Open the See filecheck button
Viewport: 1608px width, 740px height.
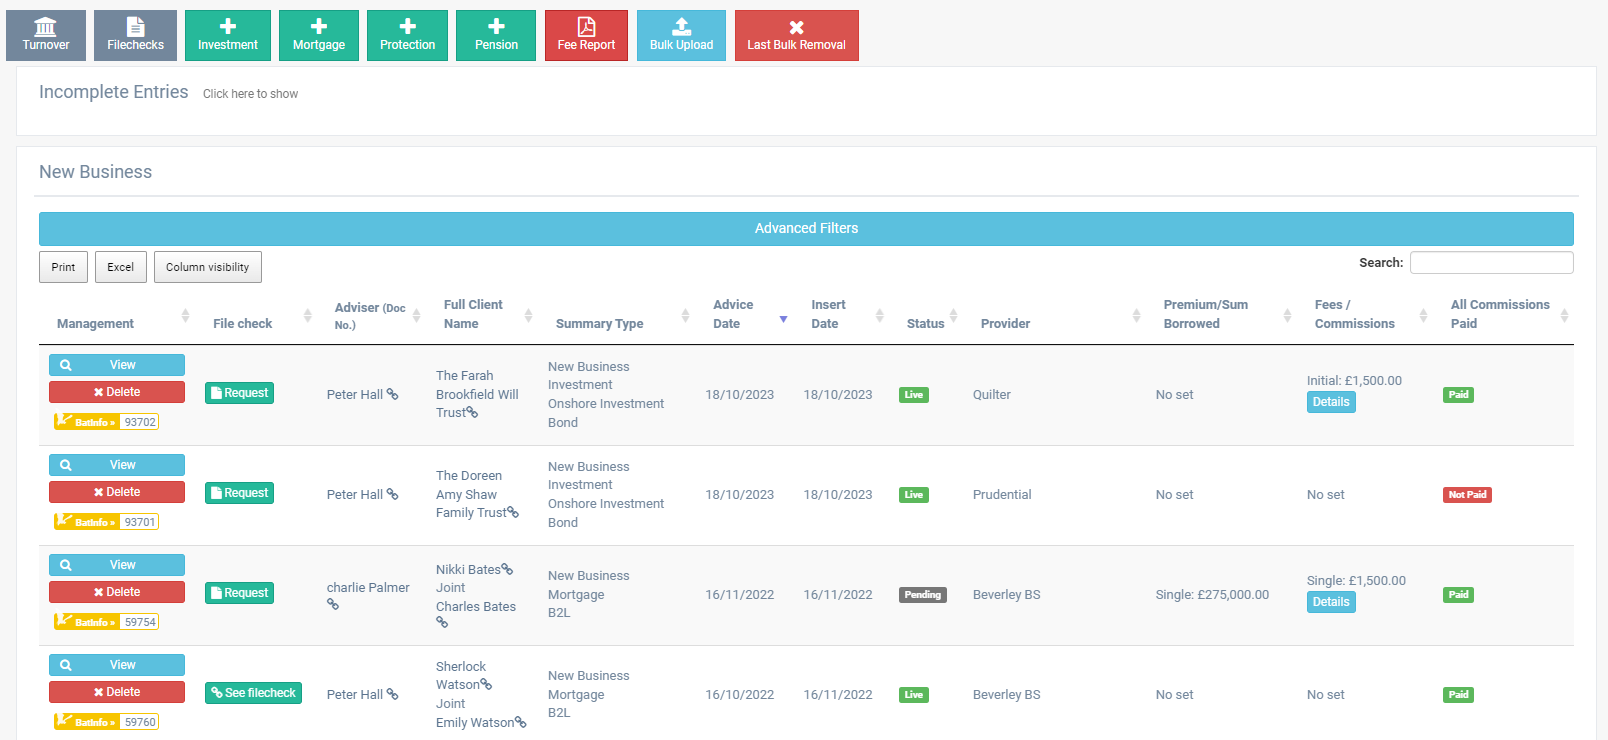click(253, 693)
